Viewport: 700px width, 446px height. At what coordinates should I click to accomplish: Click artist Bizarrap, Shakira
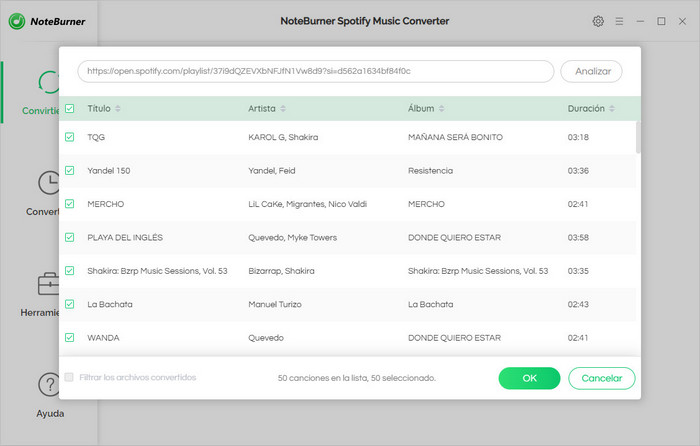(x=281, y=271)
